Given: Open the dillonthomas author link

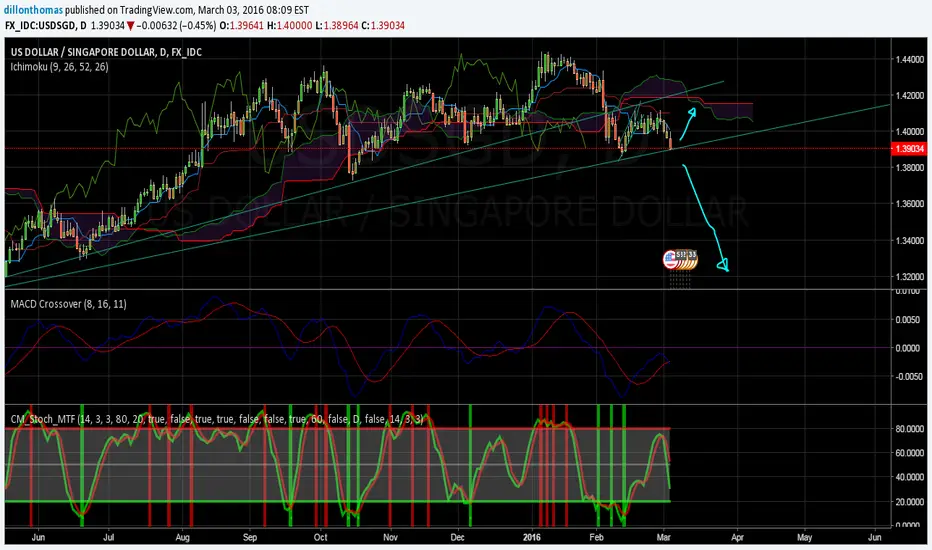Looking at the screenshot, I should click(33, 10).
